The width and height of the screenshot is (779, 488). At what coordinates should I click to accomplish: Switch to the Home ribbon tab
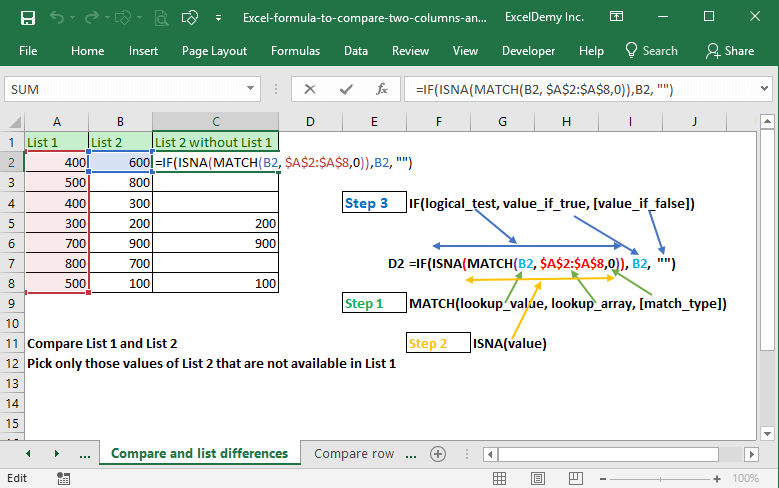pyautogui.click(x=87, y=51)
